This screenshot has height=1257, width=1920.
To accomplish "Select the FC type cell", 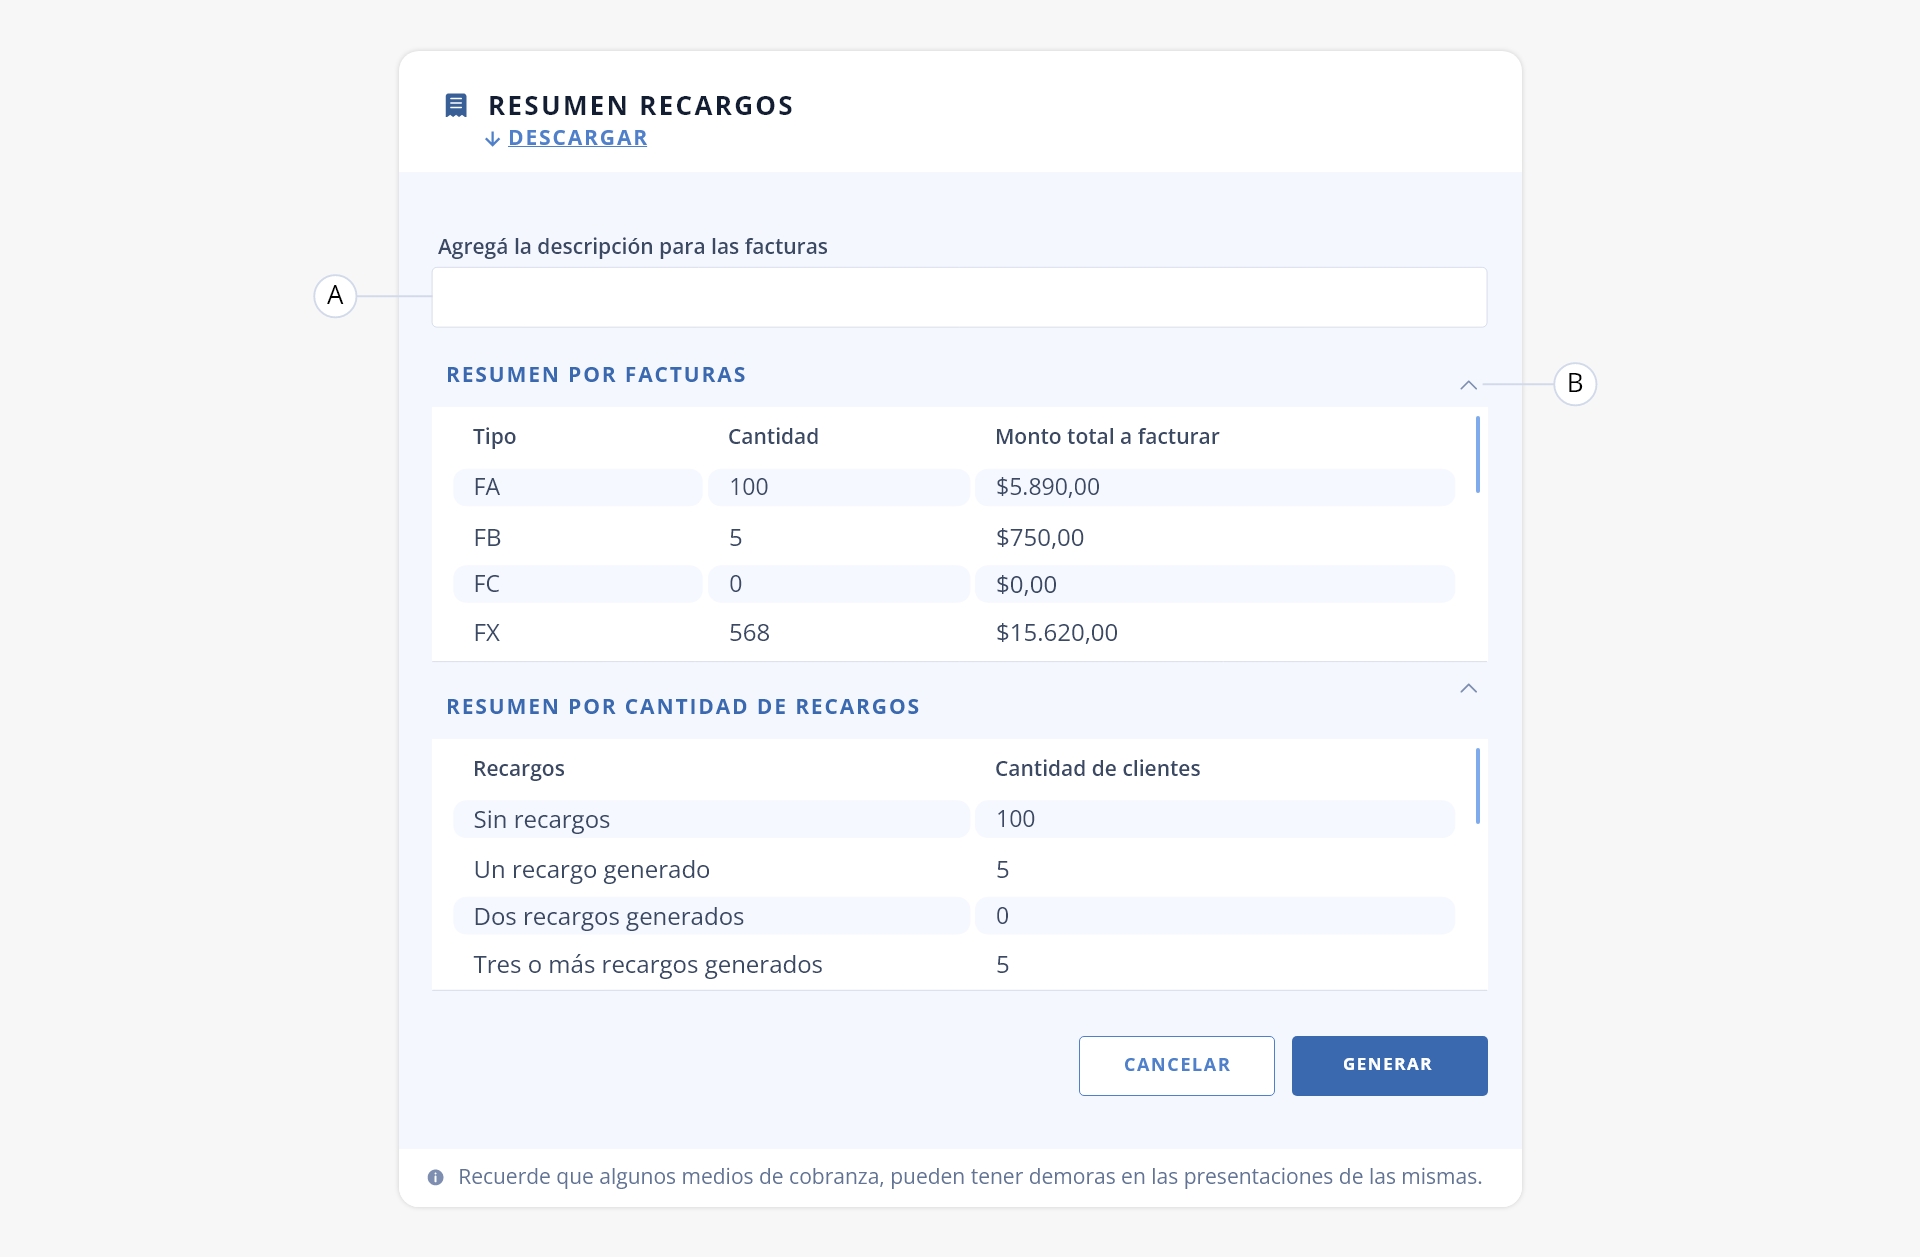I will click(x=578, y=584).
